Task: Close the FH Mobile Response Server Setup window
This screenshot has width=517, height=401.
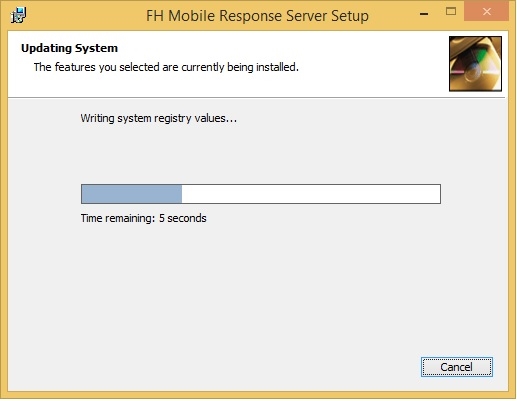Action: coord(486,12)
